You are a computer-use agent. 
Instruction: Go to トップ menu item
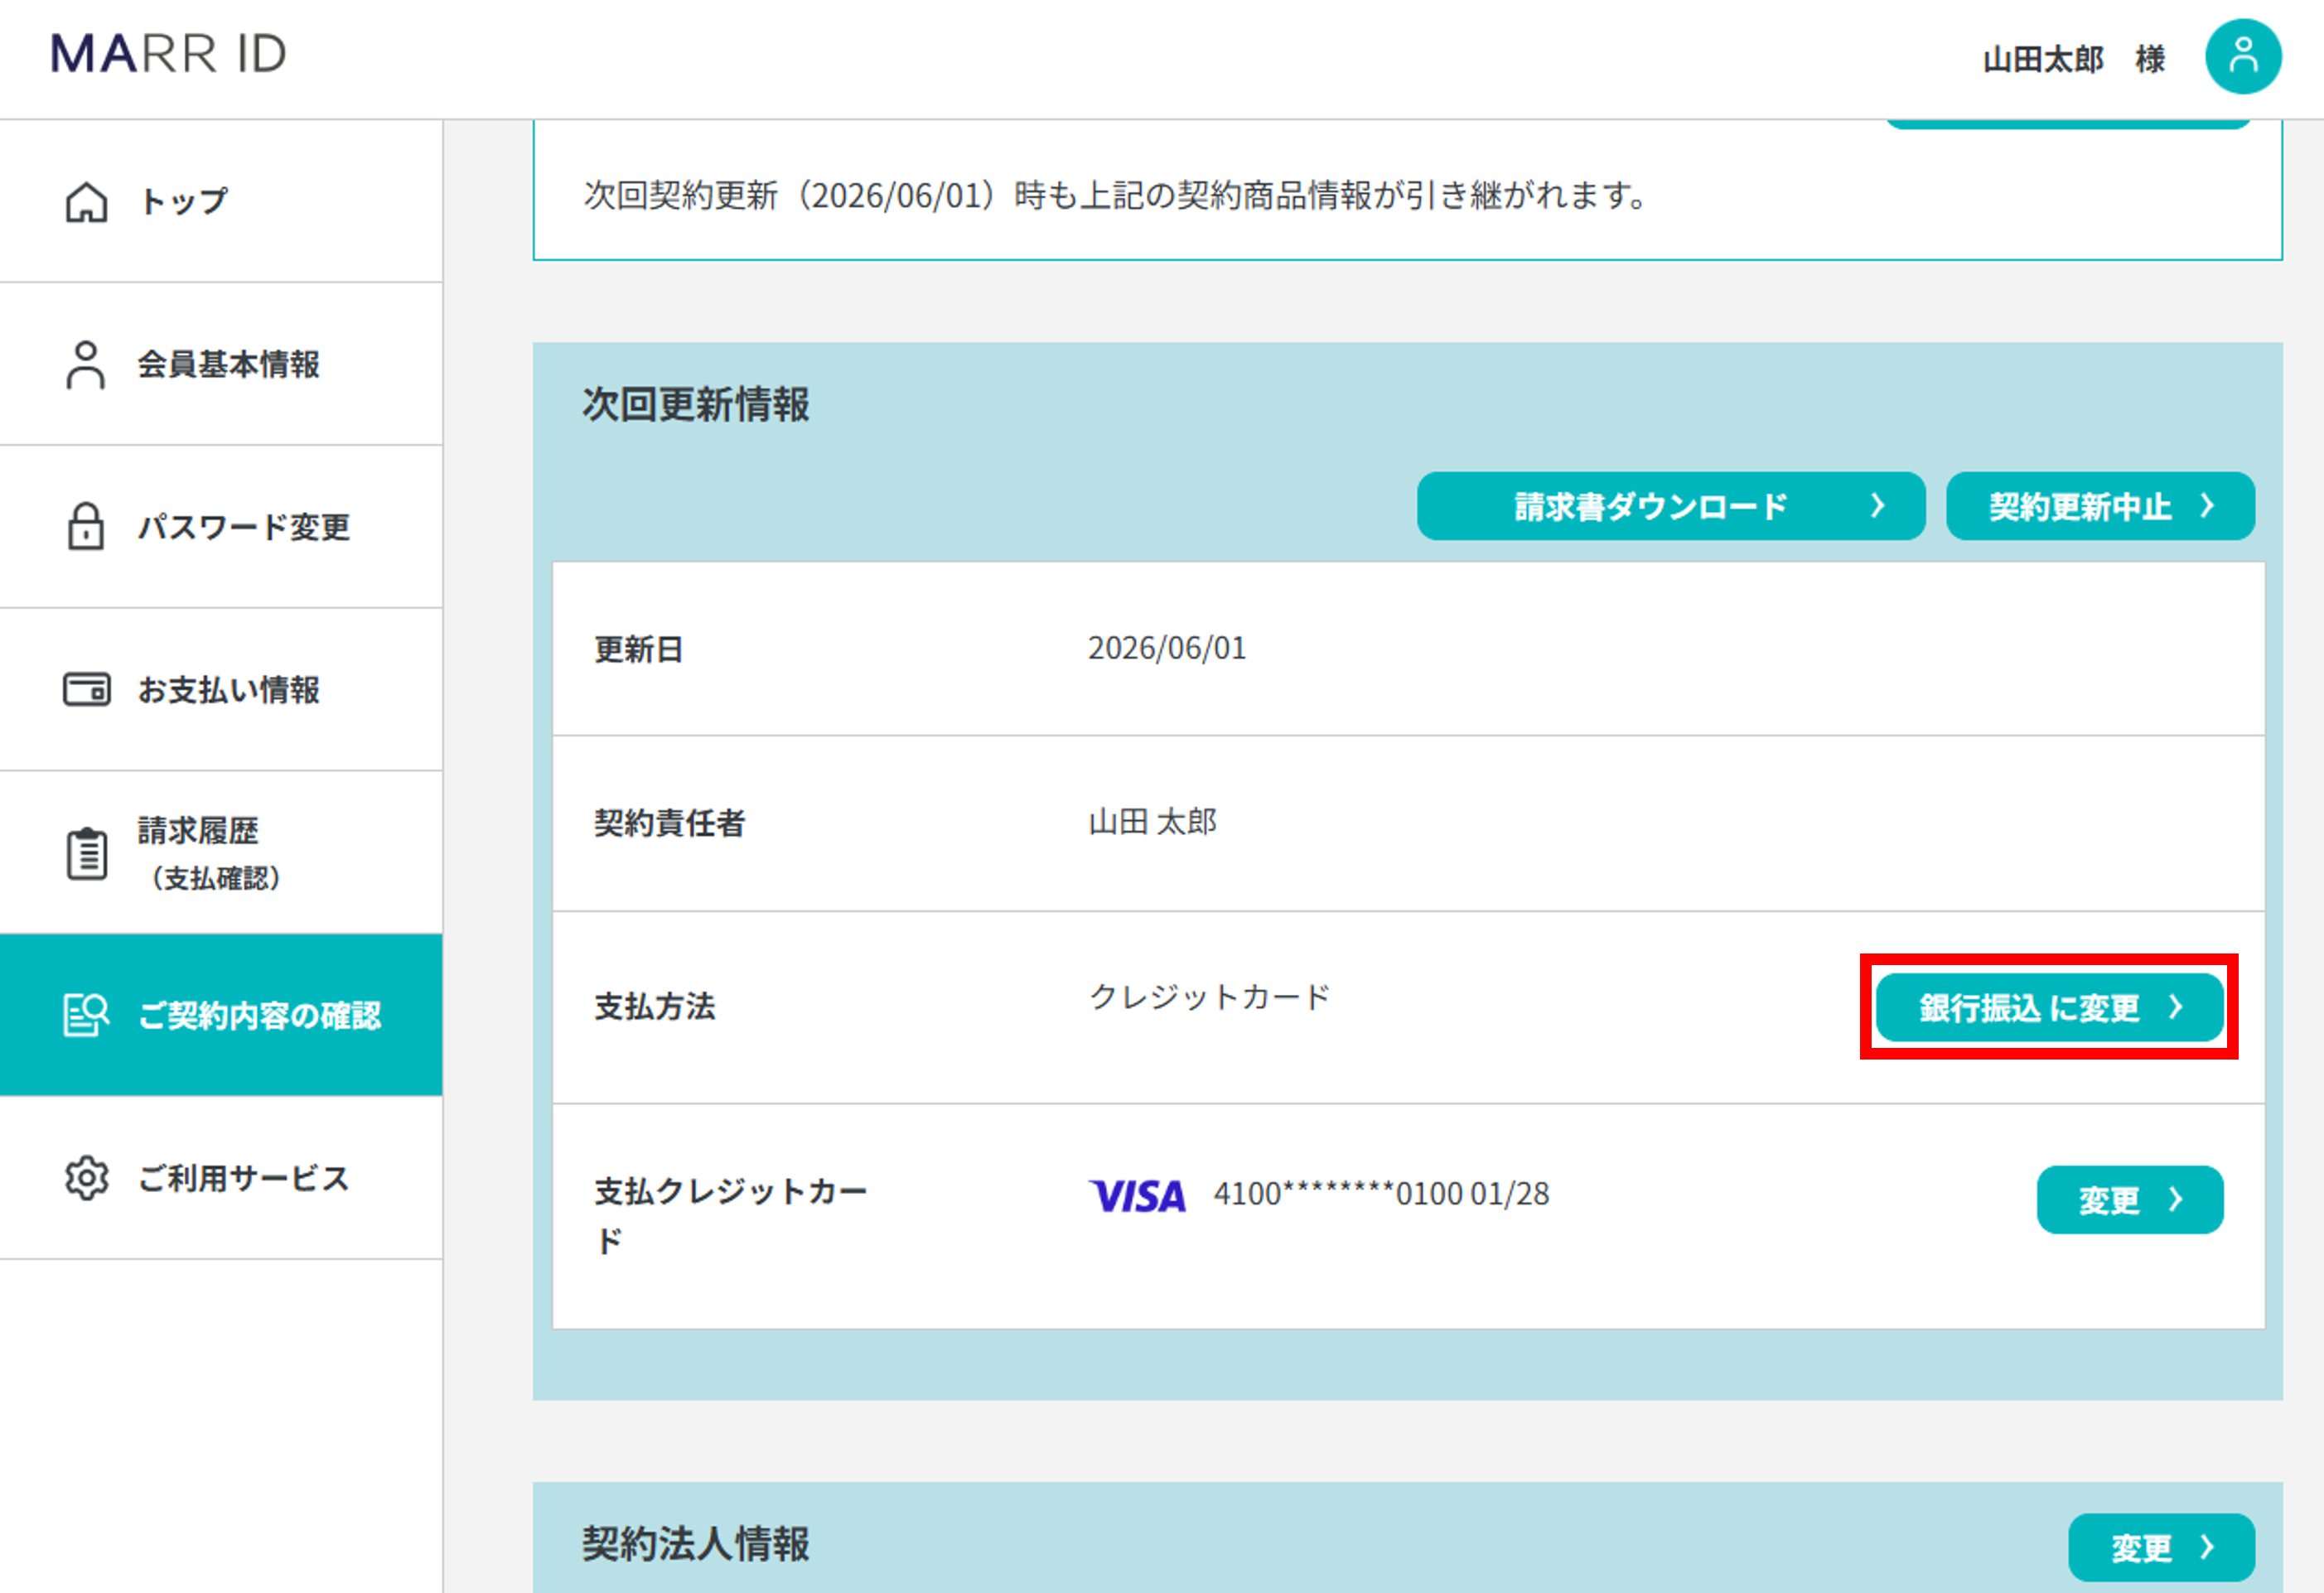coord(221,202)
